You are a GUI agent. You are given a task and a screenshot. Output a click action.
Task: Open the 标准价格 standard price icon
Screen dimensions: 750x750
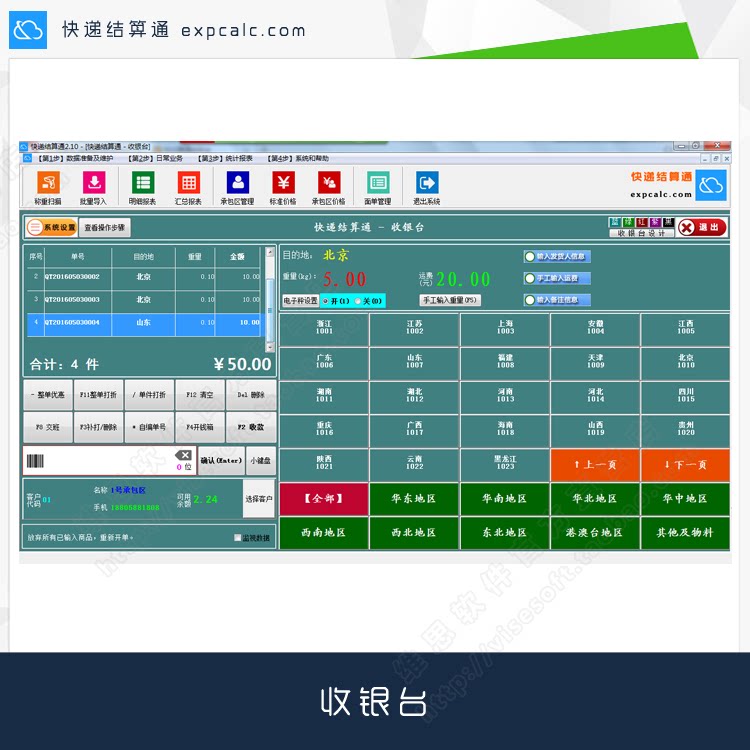283,188
